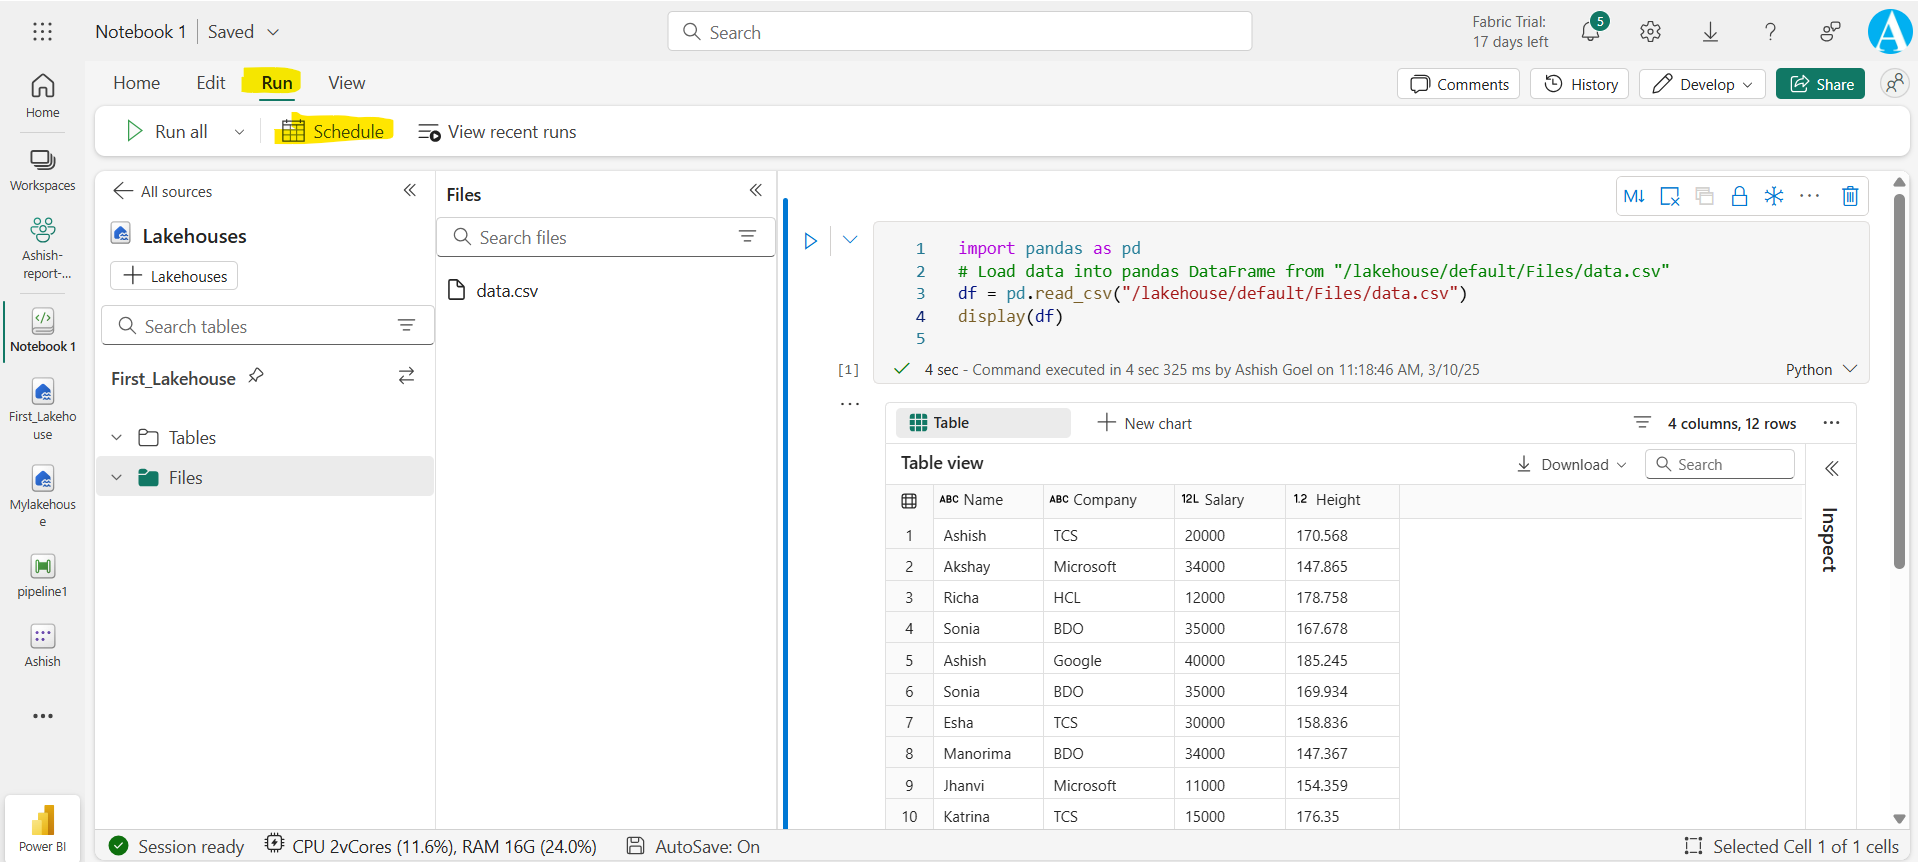Convert cell to Markdown with M↓ icon
Screen dimensions: 1918x862
tap(1634, 196)
